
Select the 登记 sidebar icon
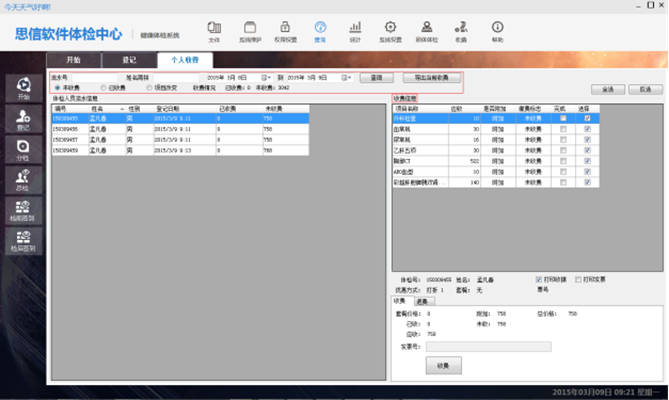(x=23, y=119)
